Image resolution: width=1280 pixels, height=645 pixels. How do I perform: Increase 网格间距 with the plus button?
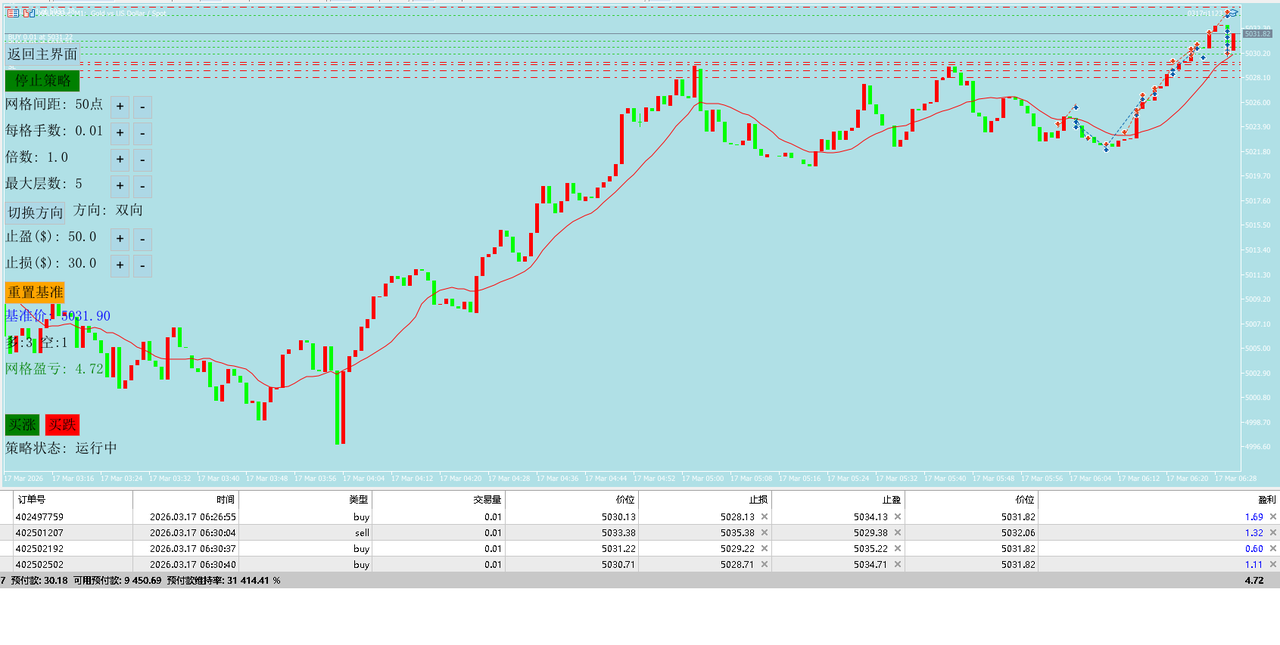tap(119, 106)
